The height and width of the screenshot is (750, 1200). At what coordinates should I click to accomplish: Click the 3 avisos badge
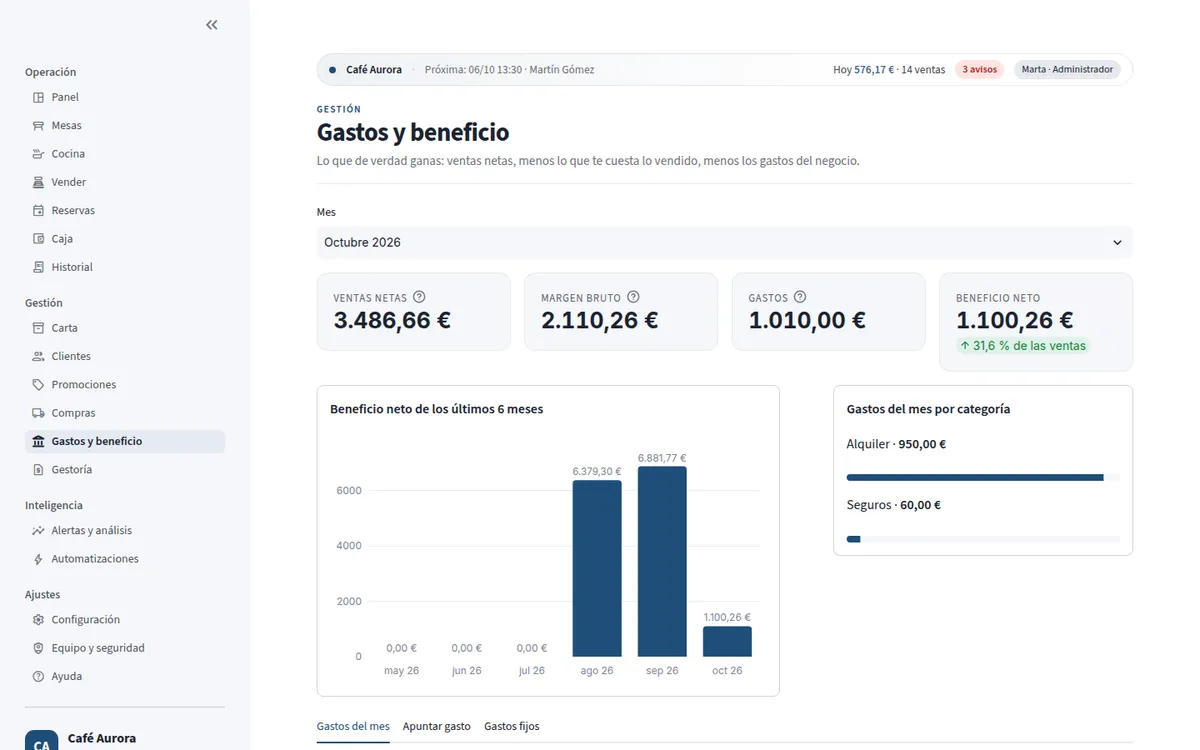(x=979, y=70)
